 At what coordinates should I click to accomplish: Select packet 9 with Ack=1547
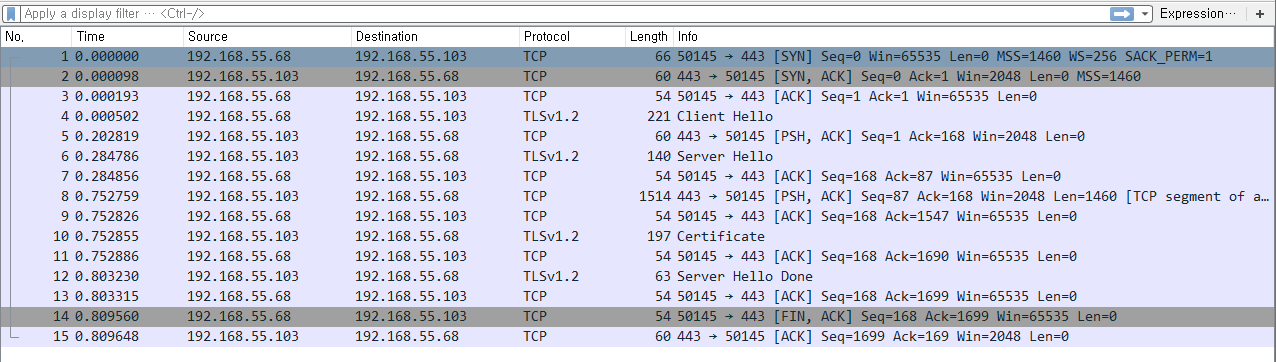(x=638, y=216)
